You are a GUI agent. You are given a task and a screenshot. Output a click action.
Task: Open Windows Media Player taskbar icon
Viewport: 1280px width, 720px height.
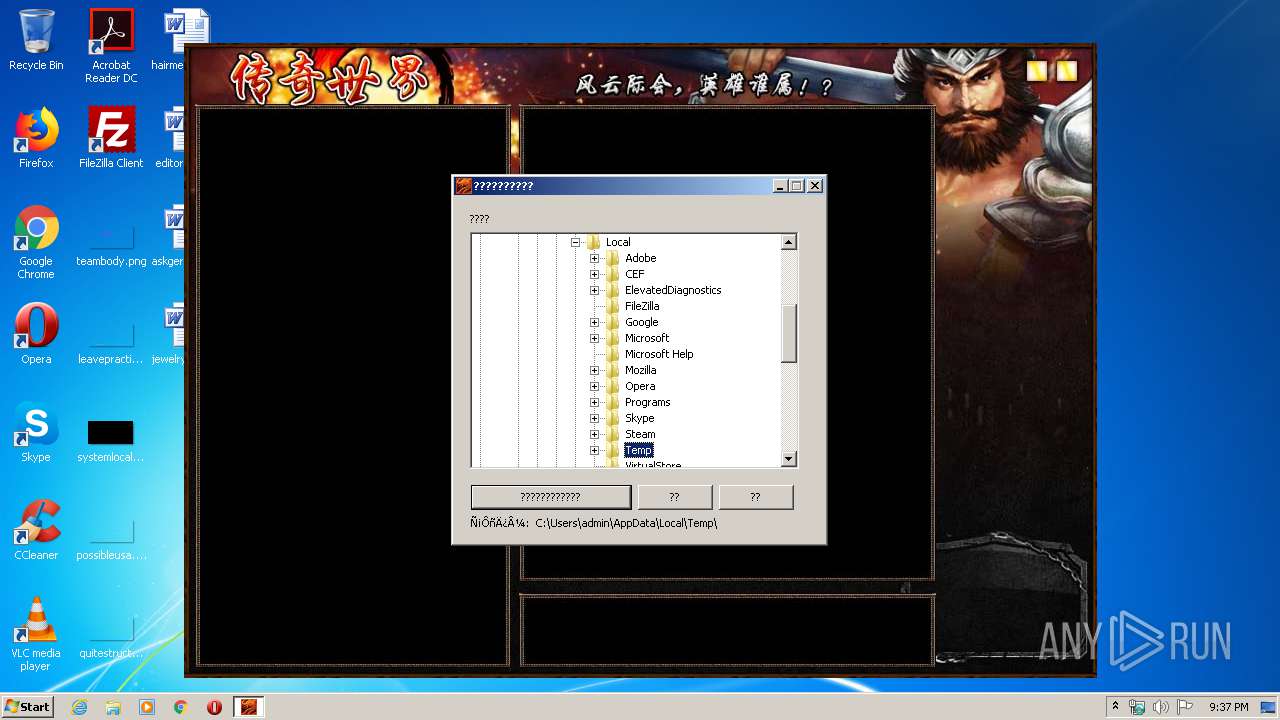click(x=147, y=707)
